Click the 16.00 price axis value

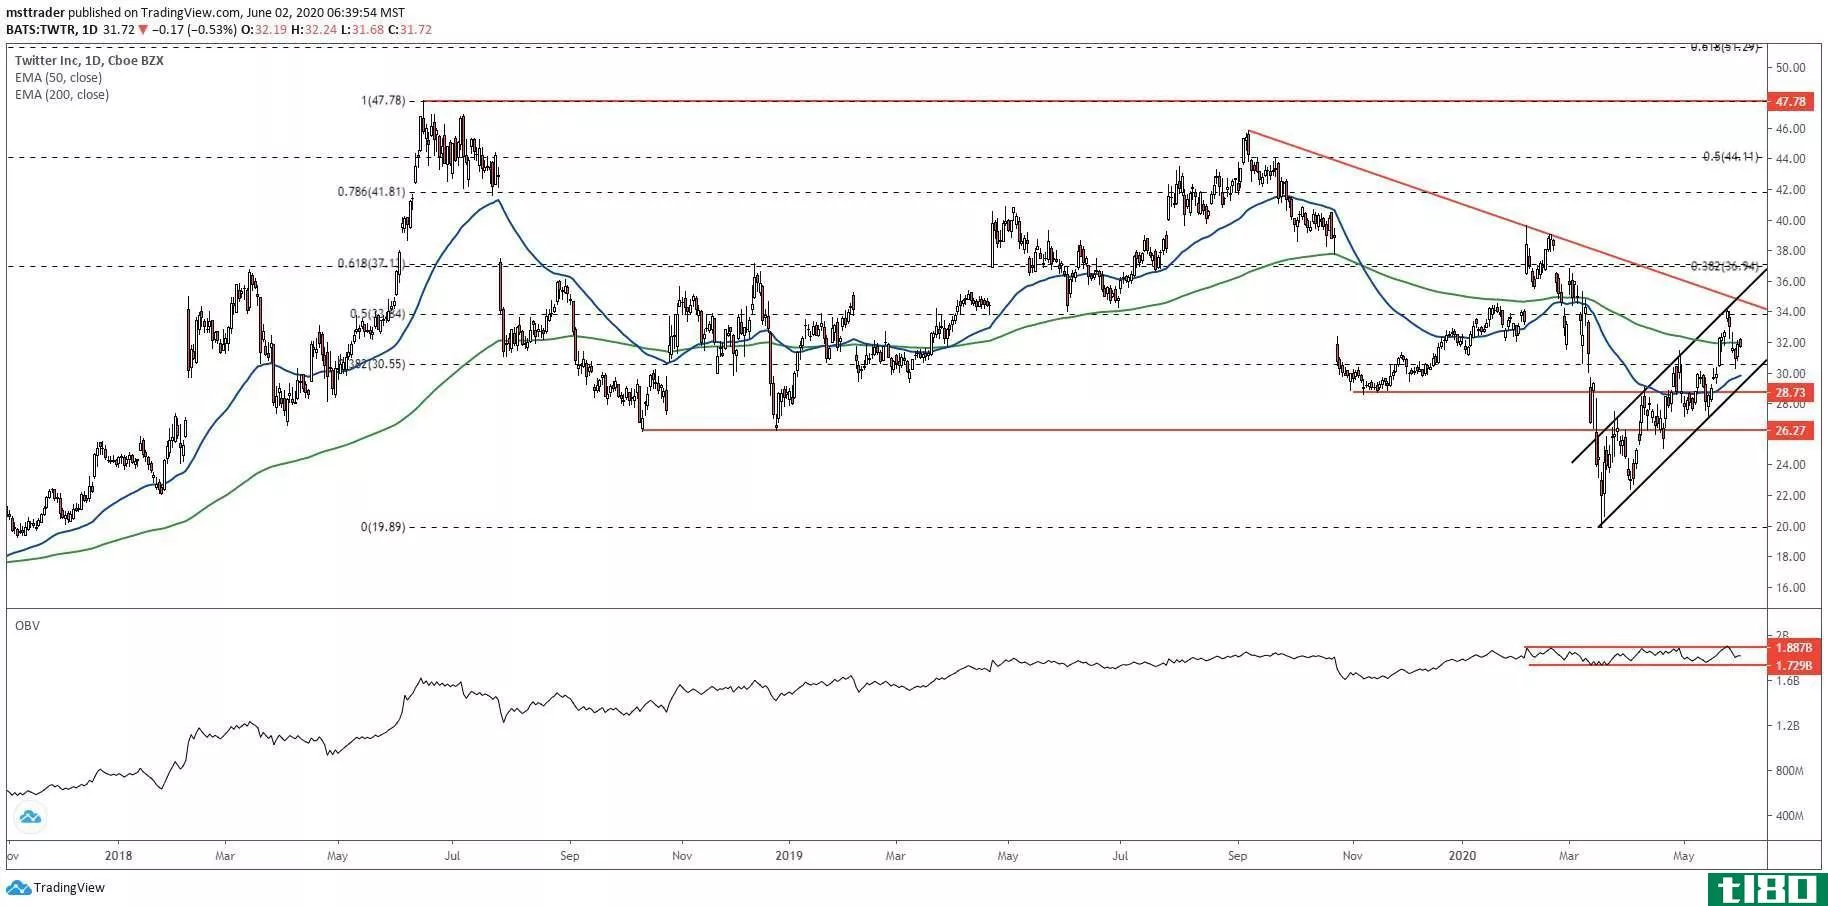1790,588
